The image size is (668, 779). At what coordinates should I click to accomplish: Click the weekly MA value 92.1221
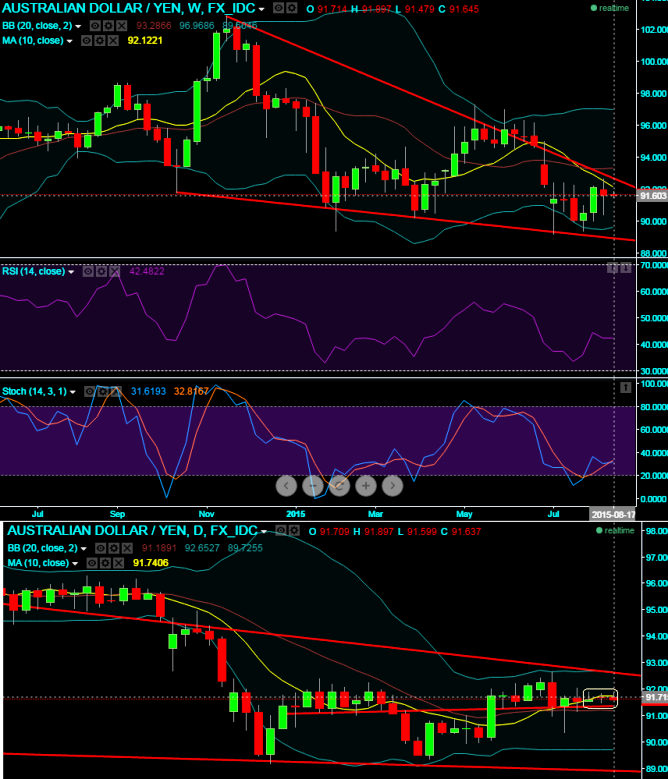click(145, 41)
